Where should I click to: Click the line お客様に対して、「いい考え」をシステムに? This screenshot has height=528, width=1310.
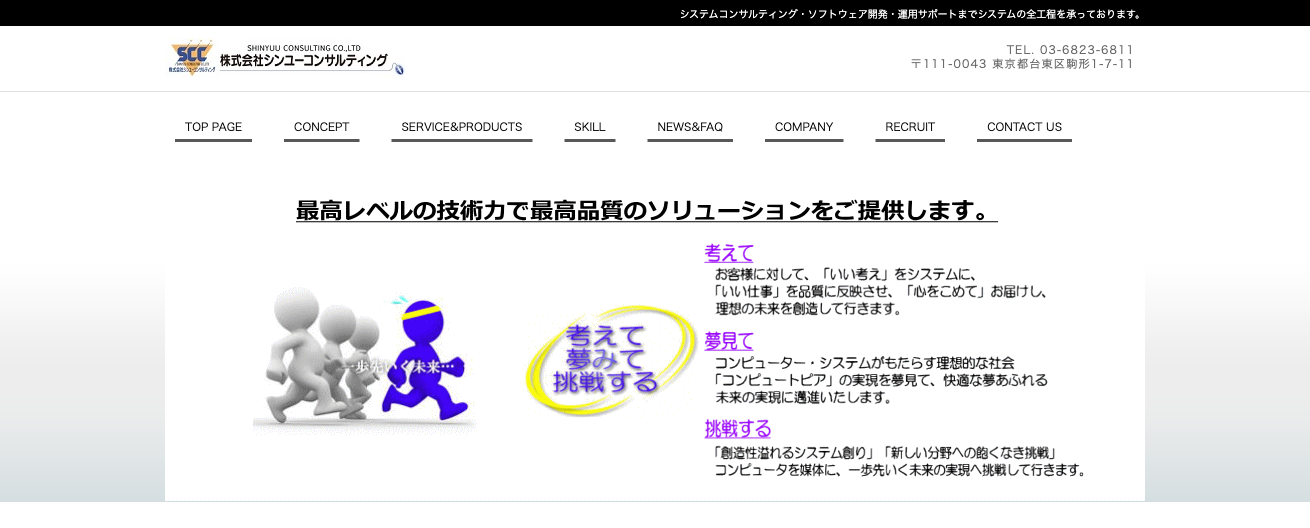(x=846, y=274)
